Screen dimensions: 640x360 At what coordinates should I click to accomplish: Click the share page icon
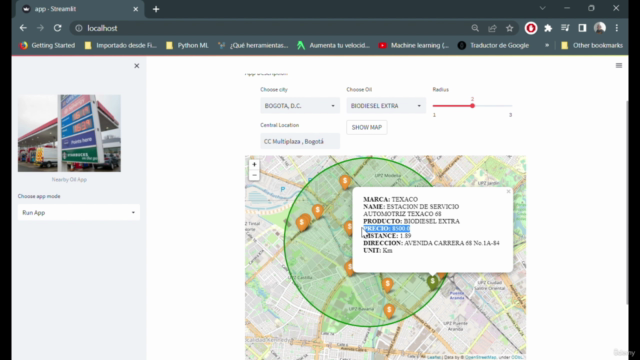pos(492,28)
